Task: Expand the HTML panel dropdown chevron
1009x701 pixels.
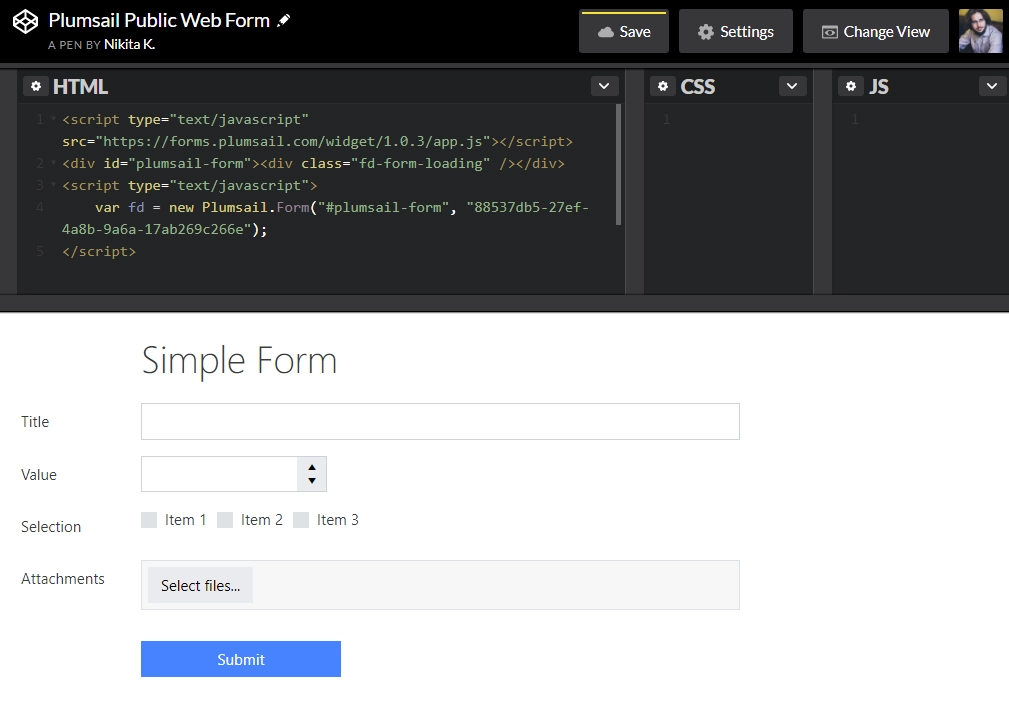Action: (x=604, y=86)
